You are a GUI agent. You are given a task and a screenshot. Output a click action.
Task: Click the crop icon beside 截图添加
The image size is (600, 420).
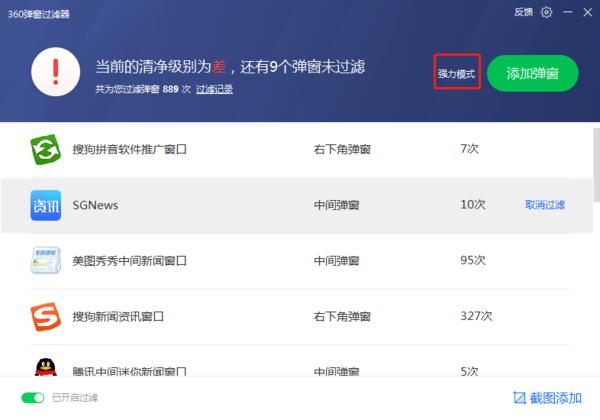pyautogui.click(x=519, y=398)
